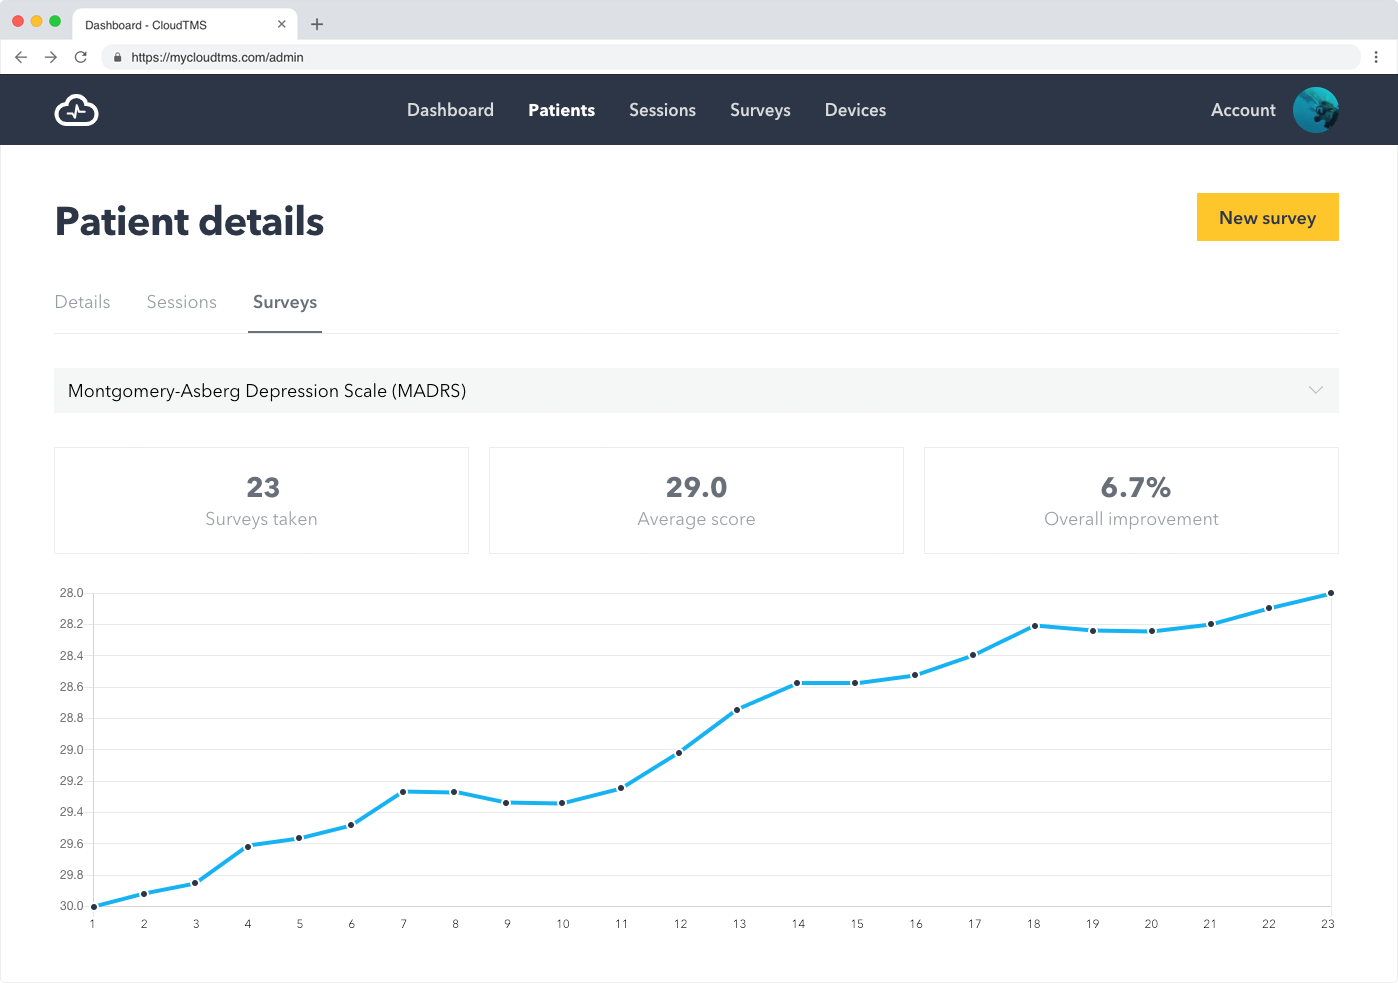Open the Surveys navigation item
Viewport: 1398px width, 983px height.
[760, 110]
